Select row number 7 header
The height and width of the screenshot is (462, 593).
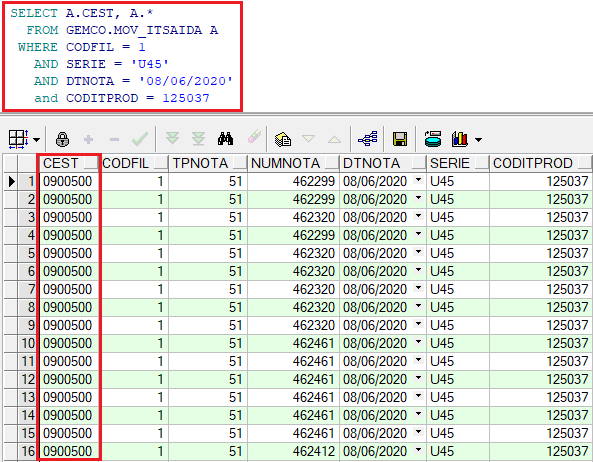click(x=27, y=290)
